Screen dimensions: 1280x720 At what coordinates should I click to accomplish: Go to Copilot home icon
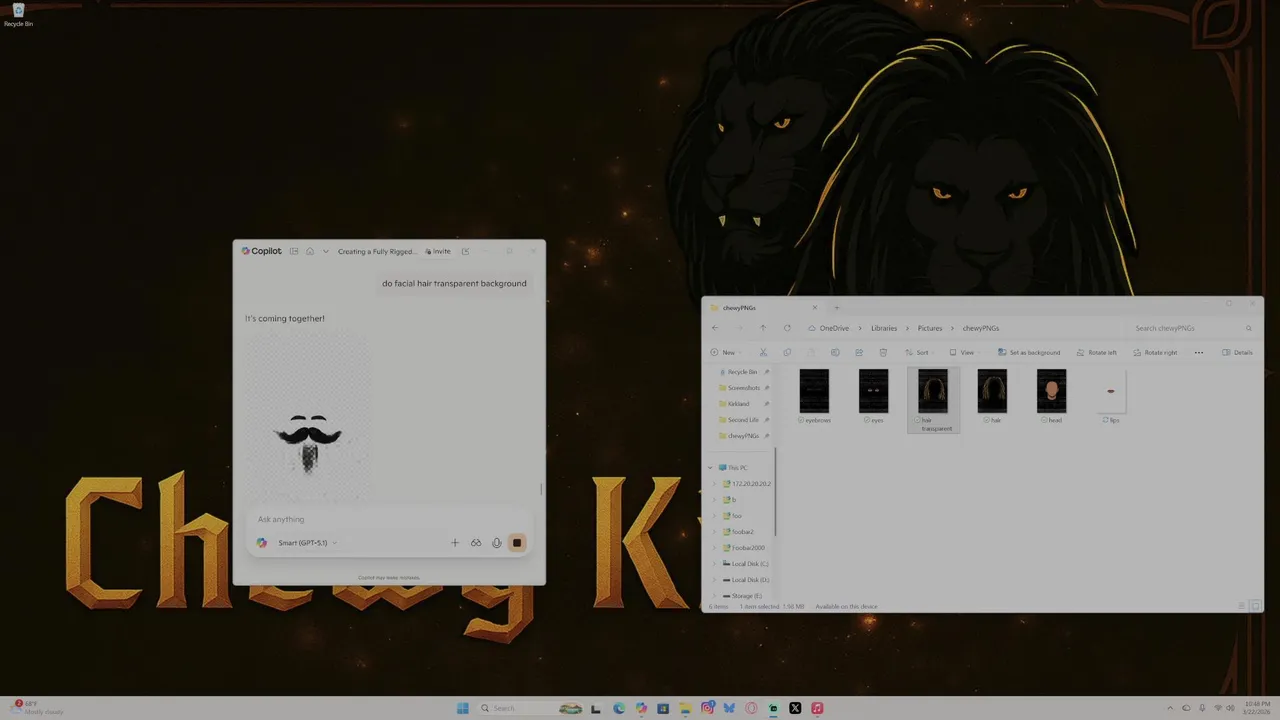coord(310,251)
